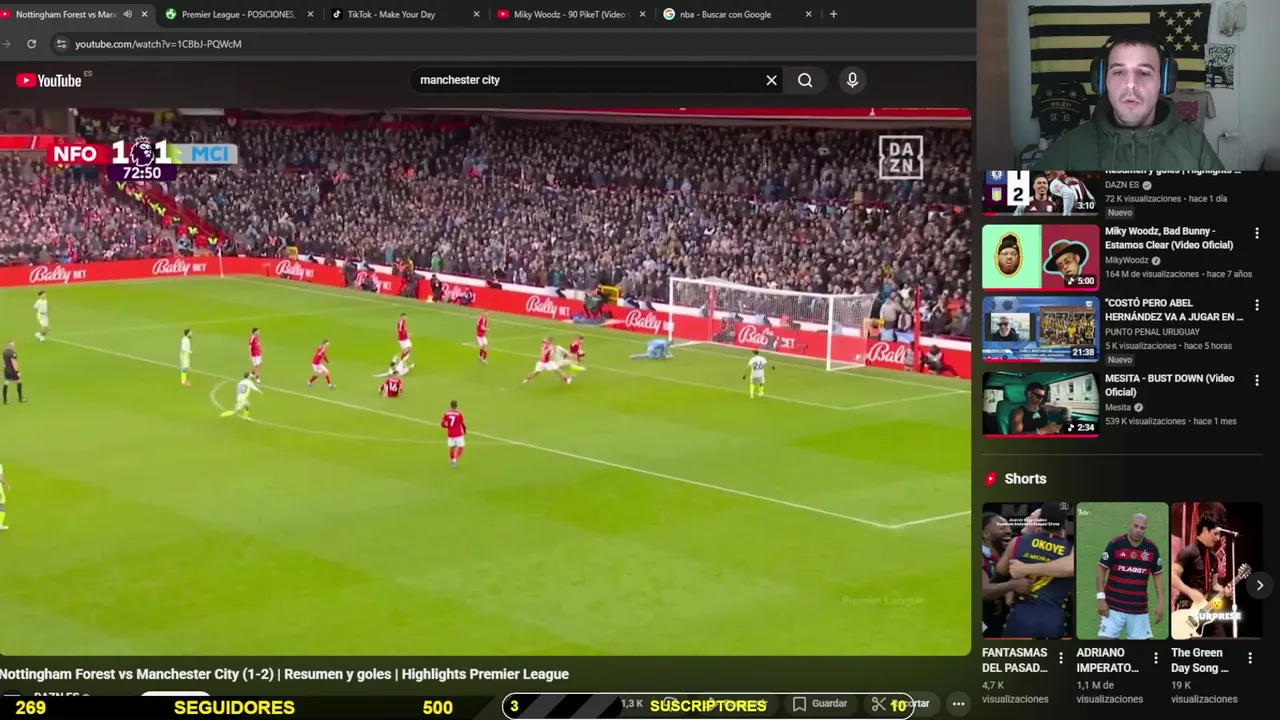
Task: Save video with Guardar bookmark button
Action: coord(820,704)
